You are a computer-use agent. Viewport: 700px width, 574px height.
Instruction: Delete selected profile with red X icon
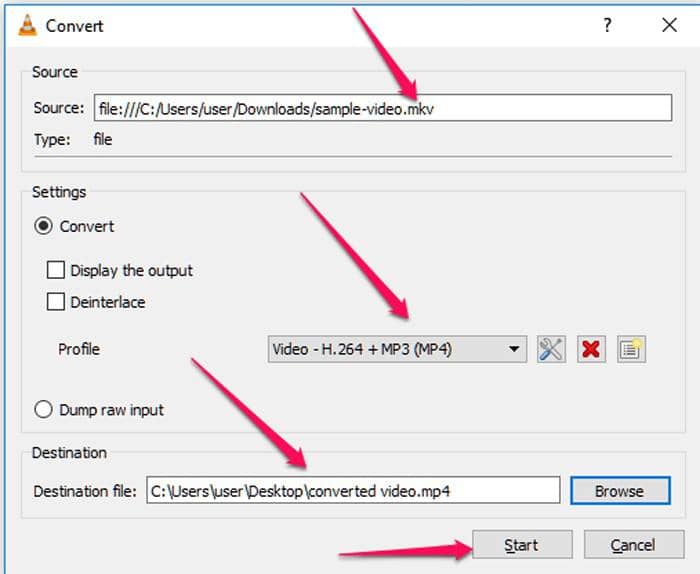(x=591, y=349)
